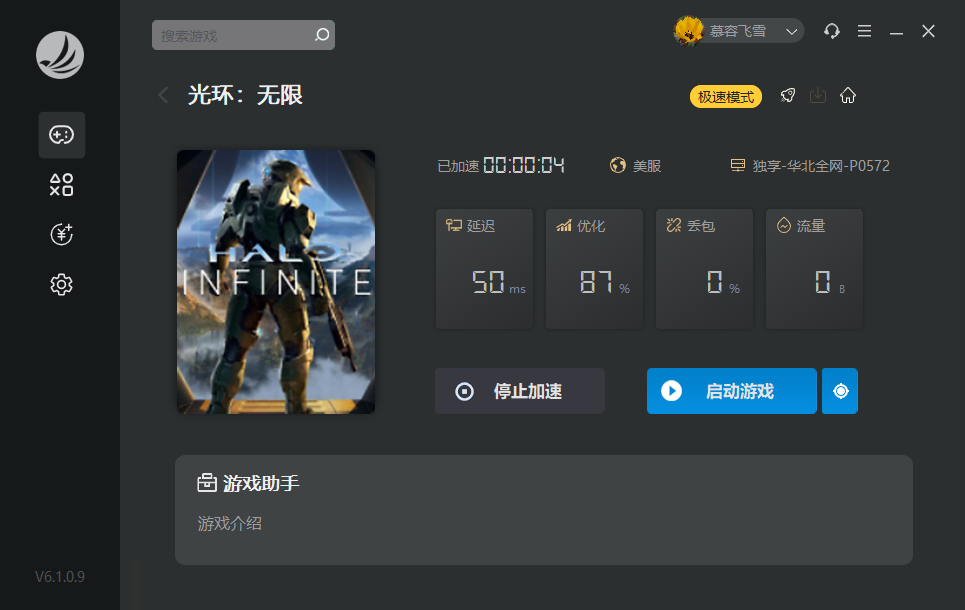The height and width of the screenshot is (610, 965).
Task: Click the server icon beside node name
Action: [737, 165]
